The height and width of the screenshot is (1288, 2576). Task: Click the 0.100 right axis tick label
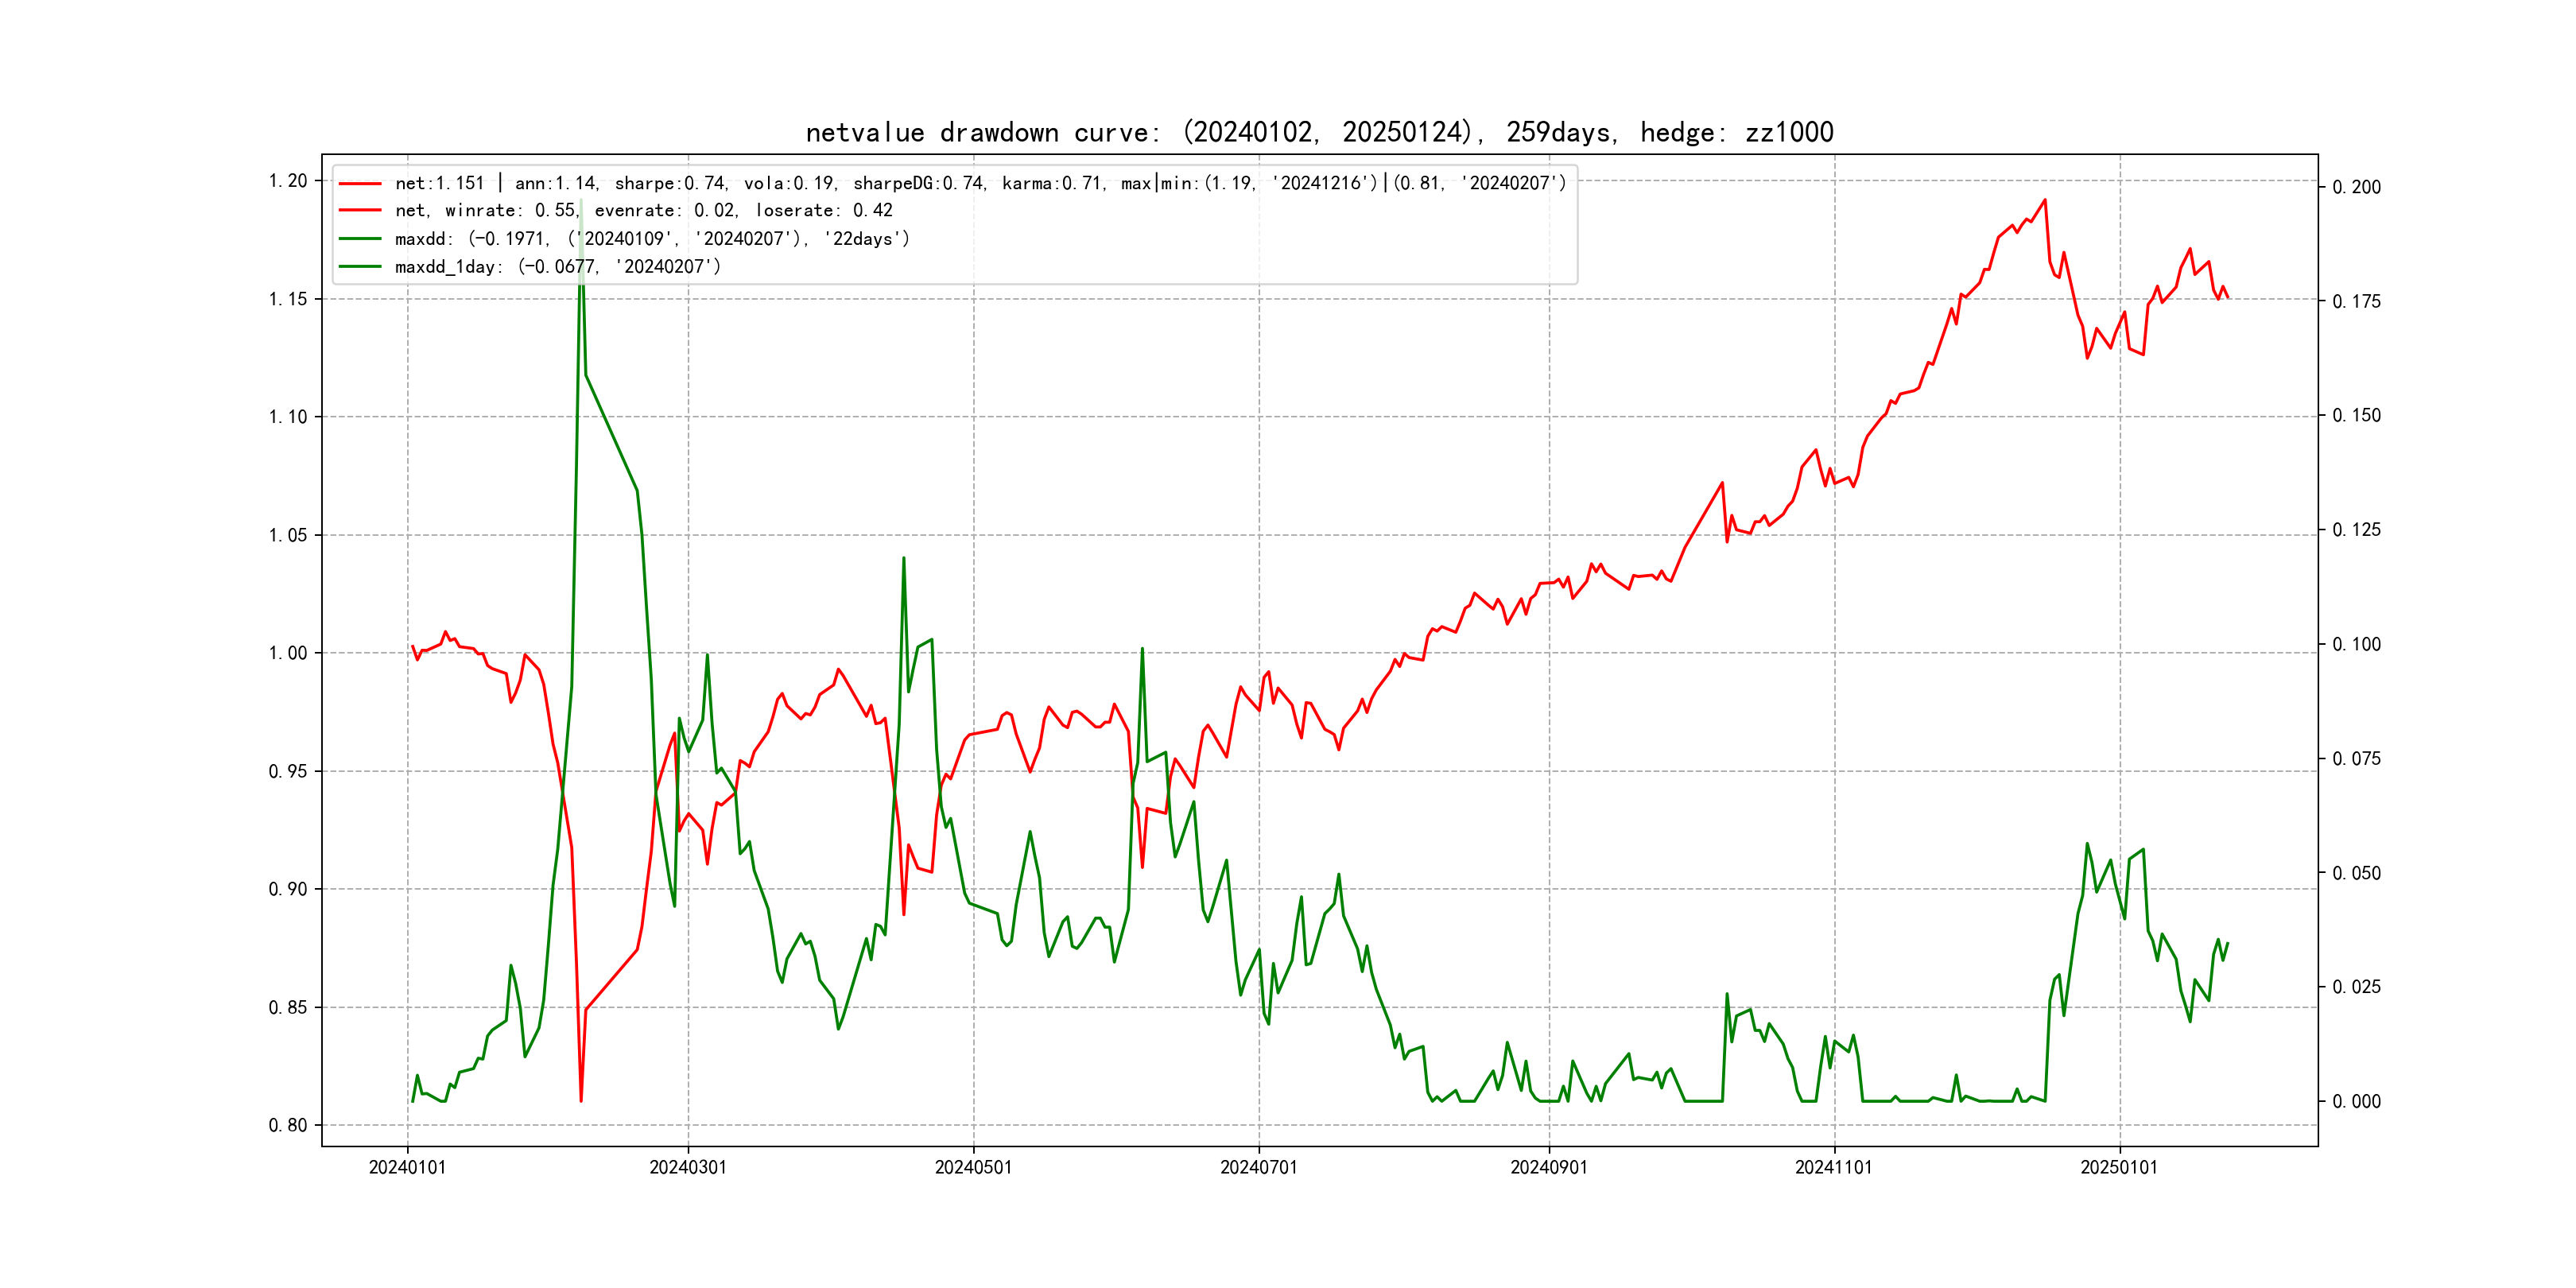[2356, 644]
